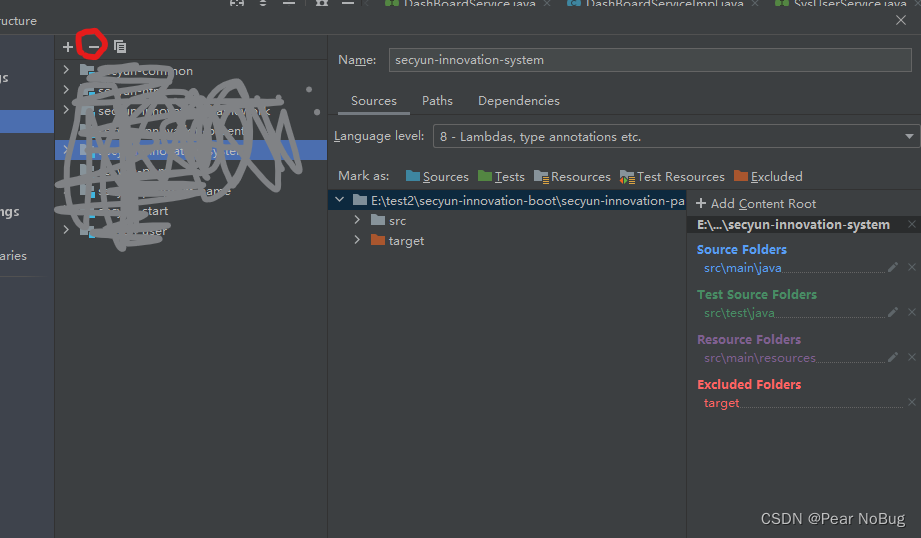This screenshot has height=538, width=921.
Task: Expand the target folder
Action: (357, 240)
